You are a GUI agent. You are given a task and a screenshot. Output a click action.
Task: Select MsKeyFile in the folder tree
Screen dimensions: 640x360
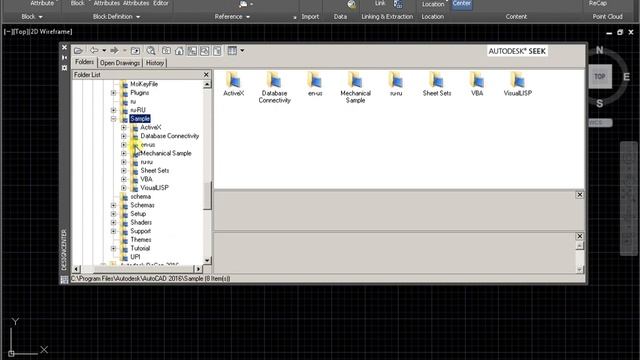tap(144, 84)
